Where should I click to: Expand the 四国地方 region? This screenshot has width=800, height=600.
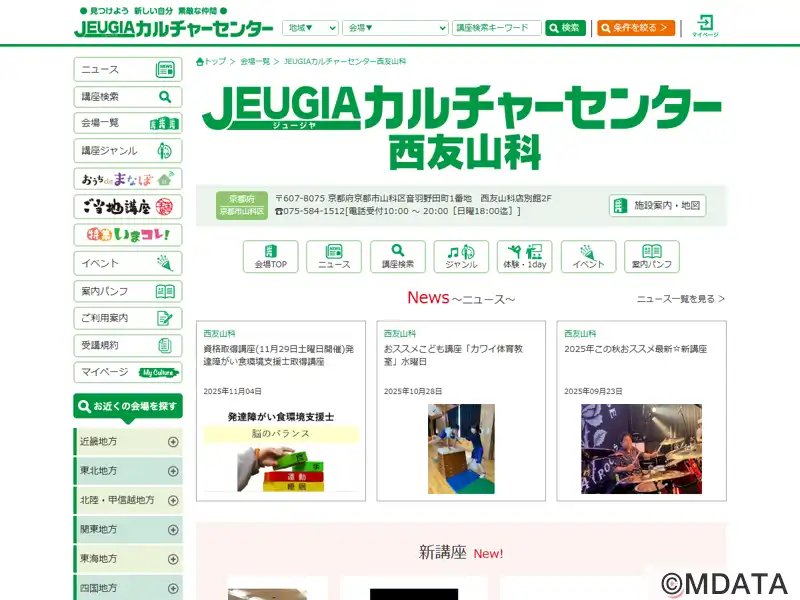click(x=128, y=588)
